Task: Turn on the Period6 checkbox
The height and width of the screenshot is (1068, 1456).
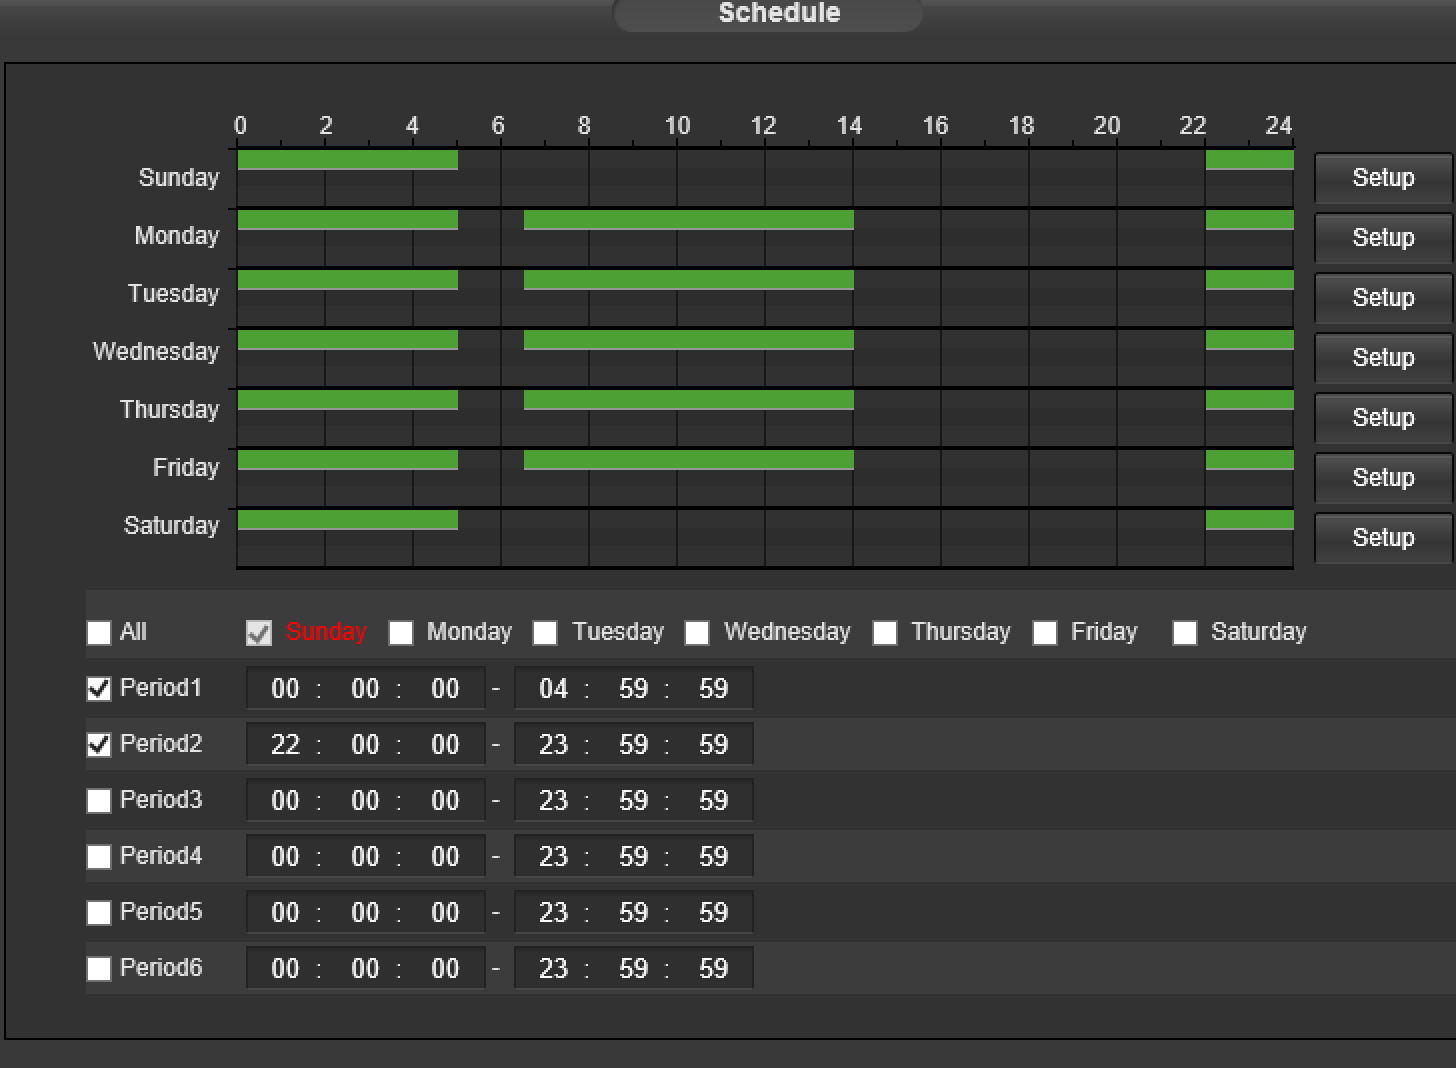Action: (x=99, y=969)
